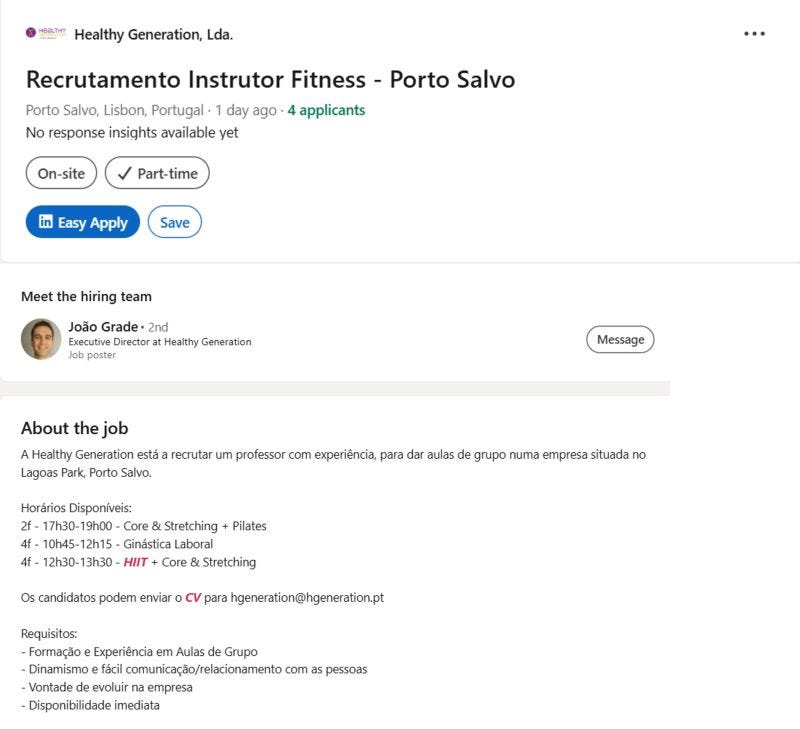The image size is (800, 729).
Task: Message the job poster
Action: pyautogui.click(x=620, y=339)
